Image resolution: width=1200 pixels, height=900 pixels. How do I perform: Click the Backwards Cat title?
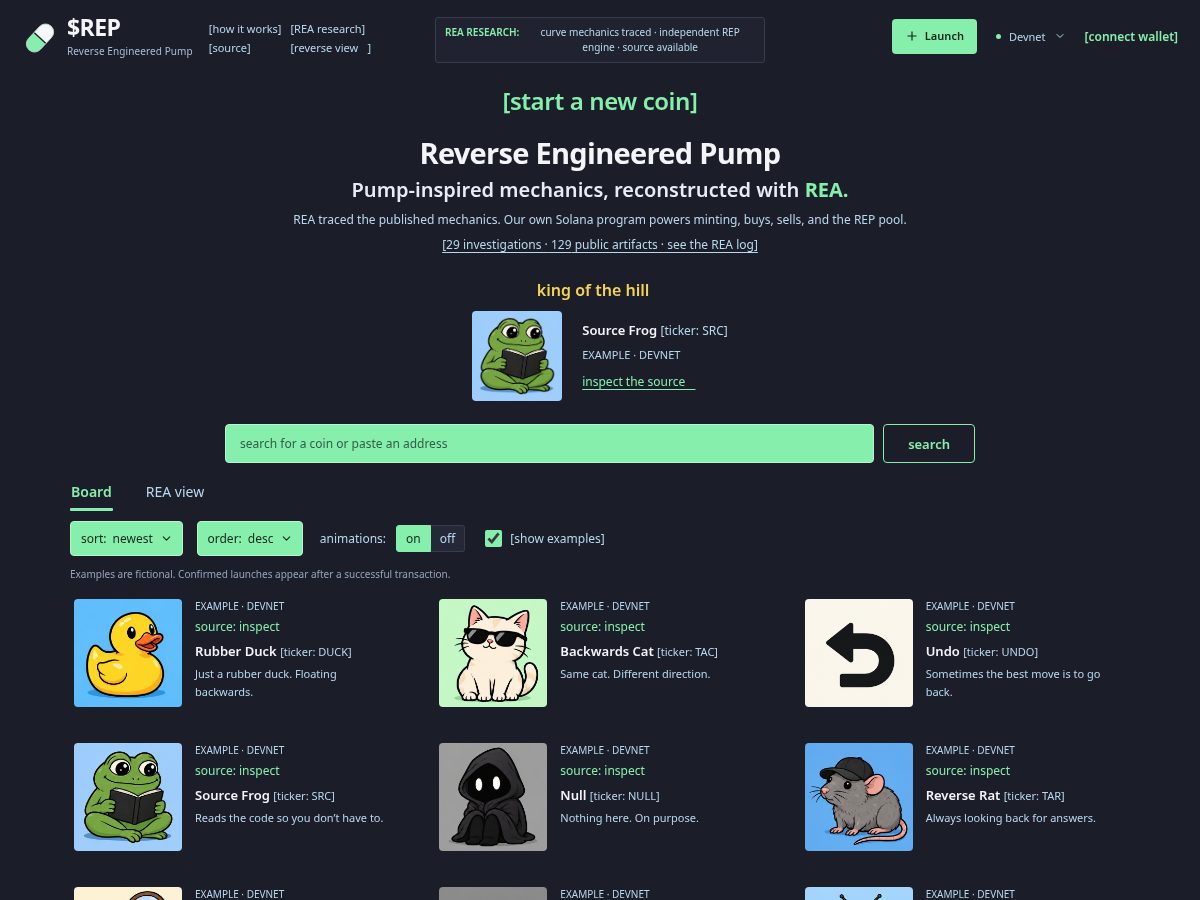click(607, 652)
